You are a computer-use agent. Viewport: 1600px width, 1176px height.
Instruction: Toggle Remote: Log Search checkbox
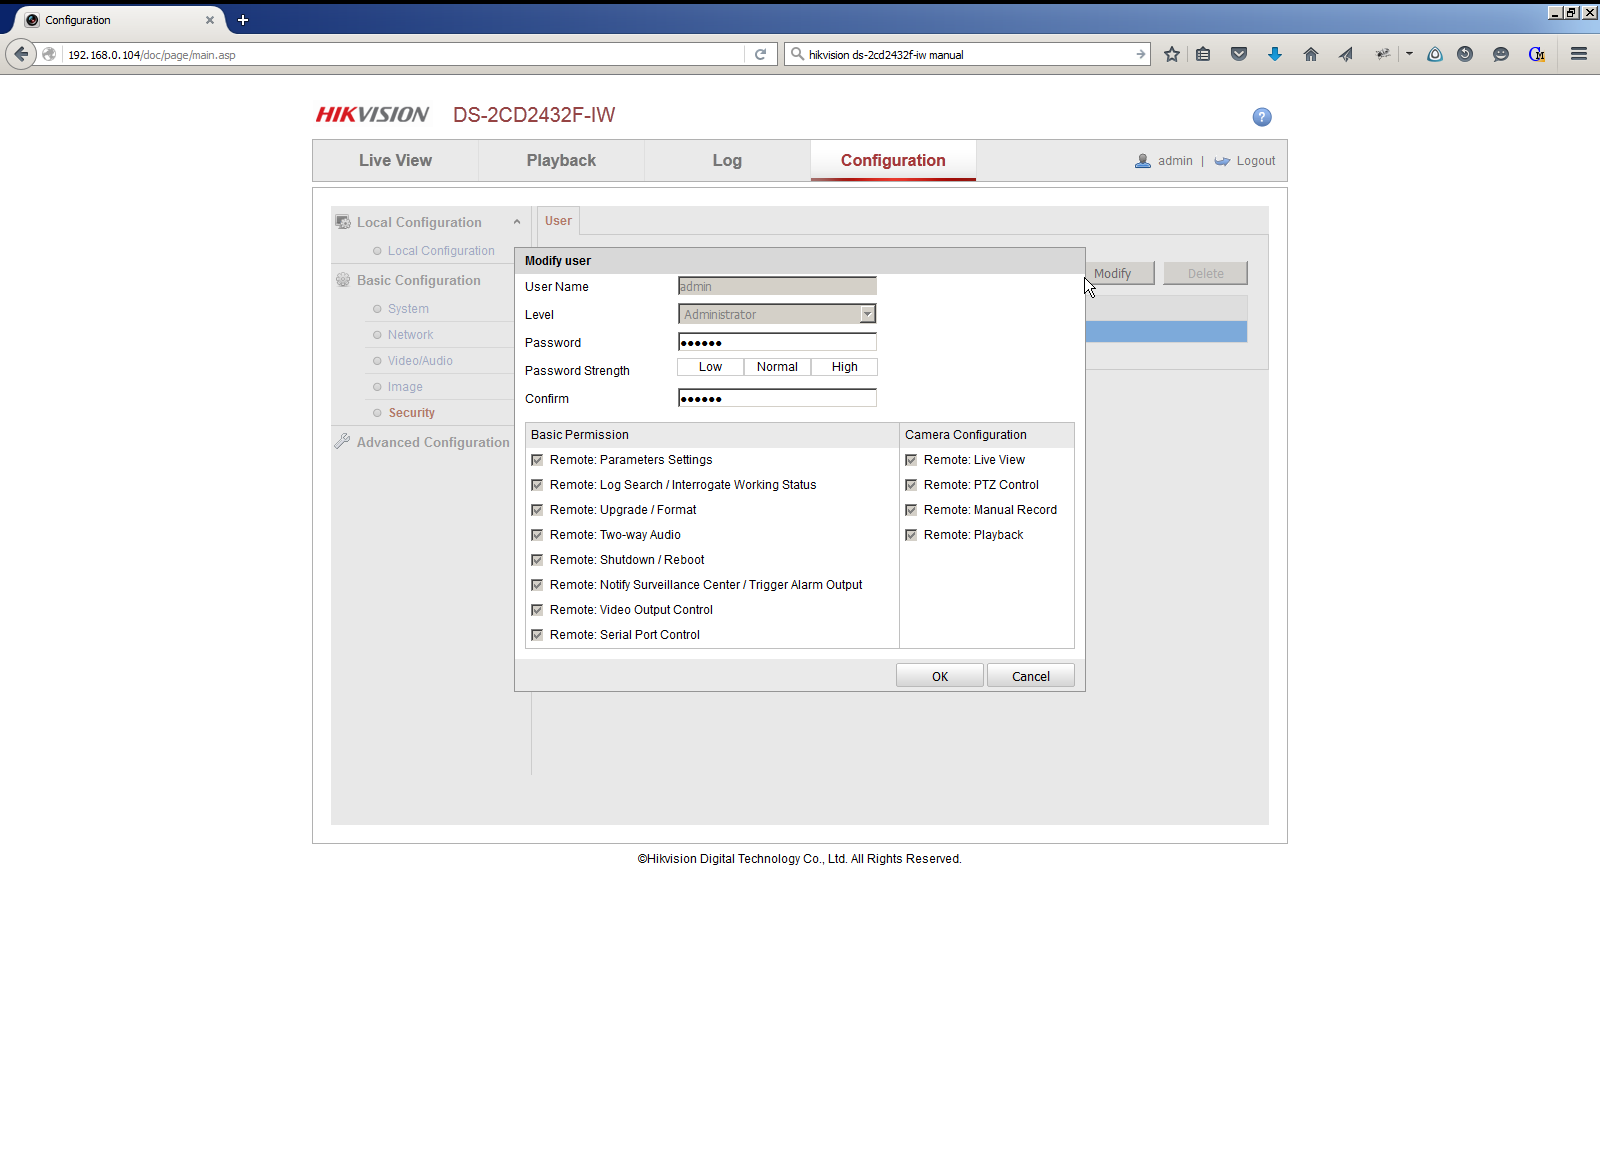[537, 485]
